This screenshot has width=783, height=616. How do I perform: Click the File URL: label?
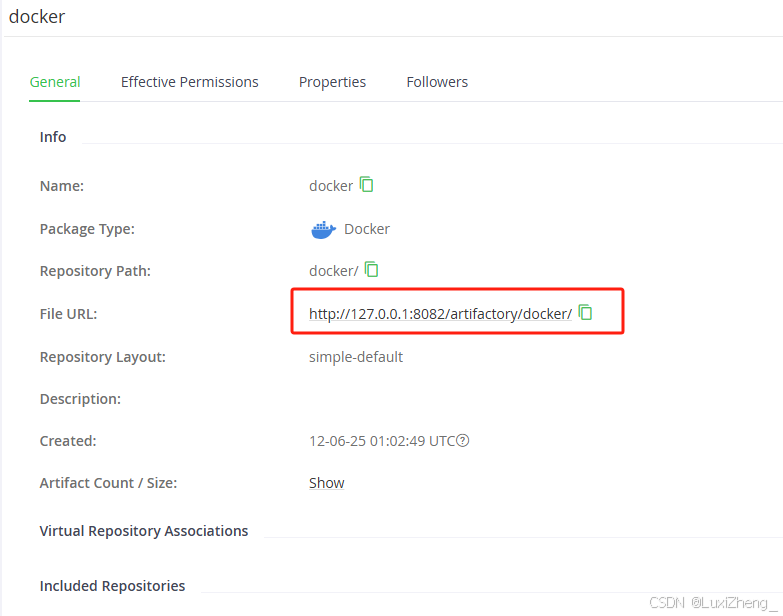point(68,314)
